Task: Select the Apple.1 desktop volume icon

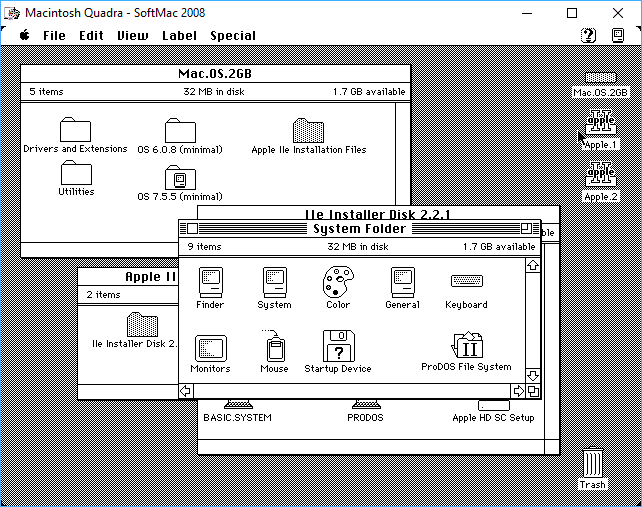Action: coord(601,122)
